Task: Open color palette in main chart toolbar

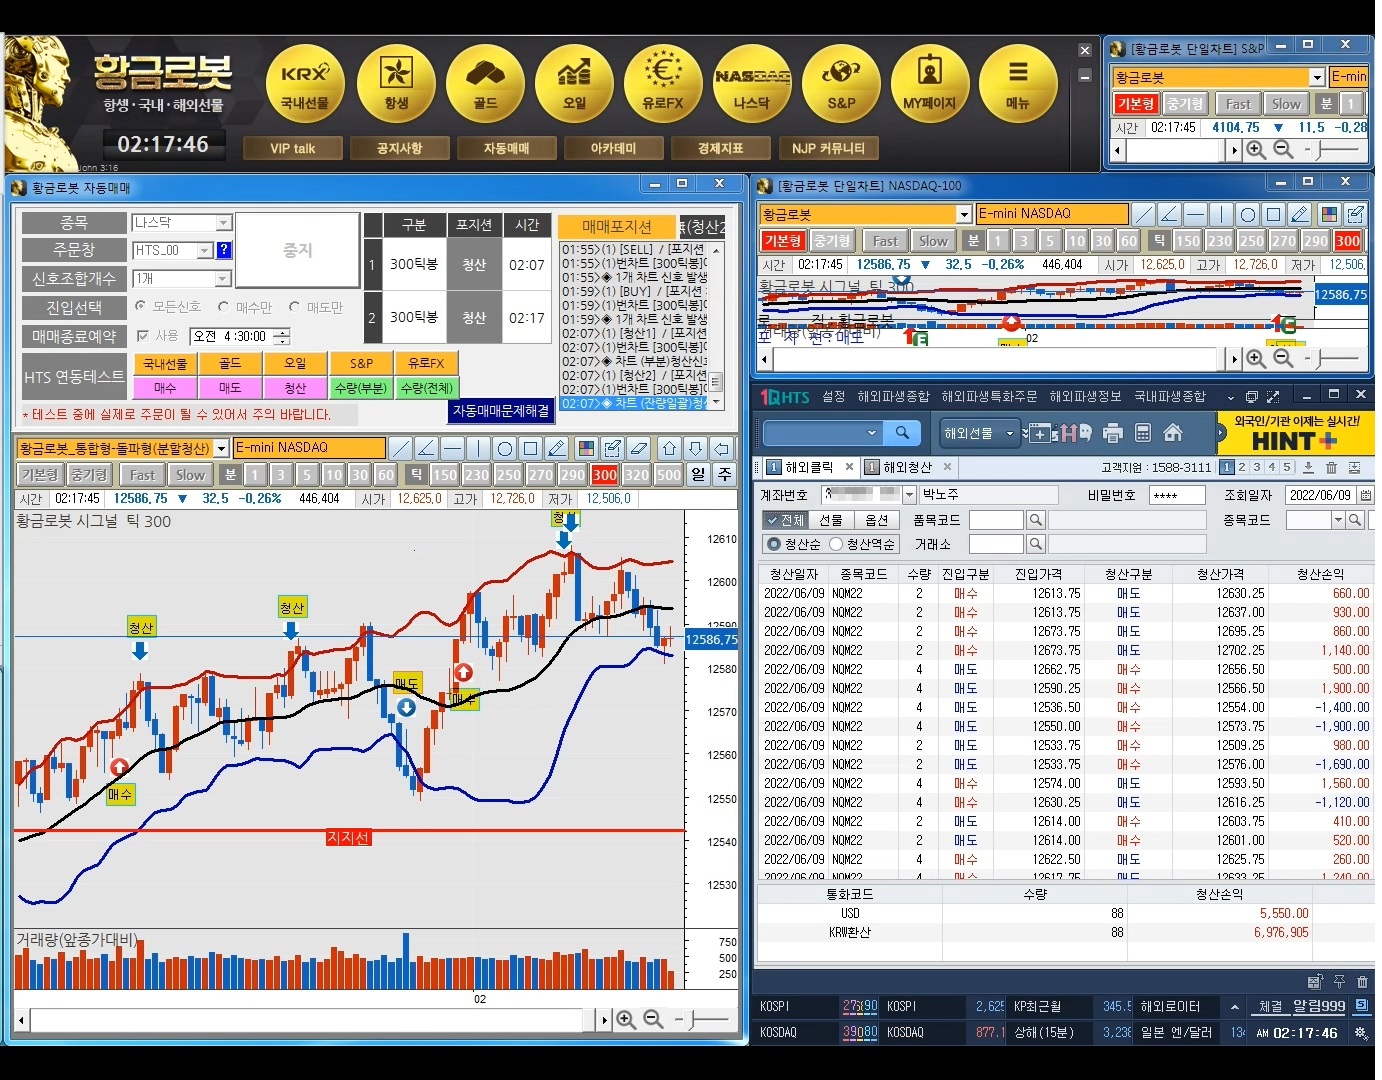Action: pos(587,448)
